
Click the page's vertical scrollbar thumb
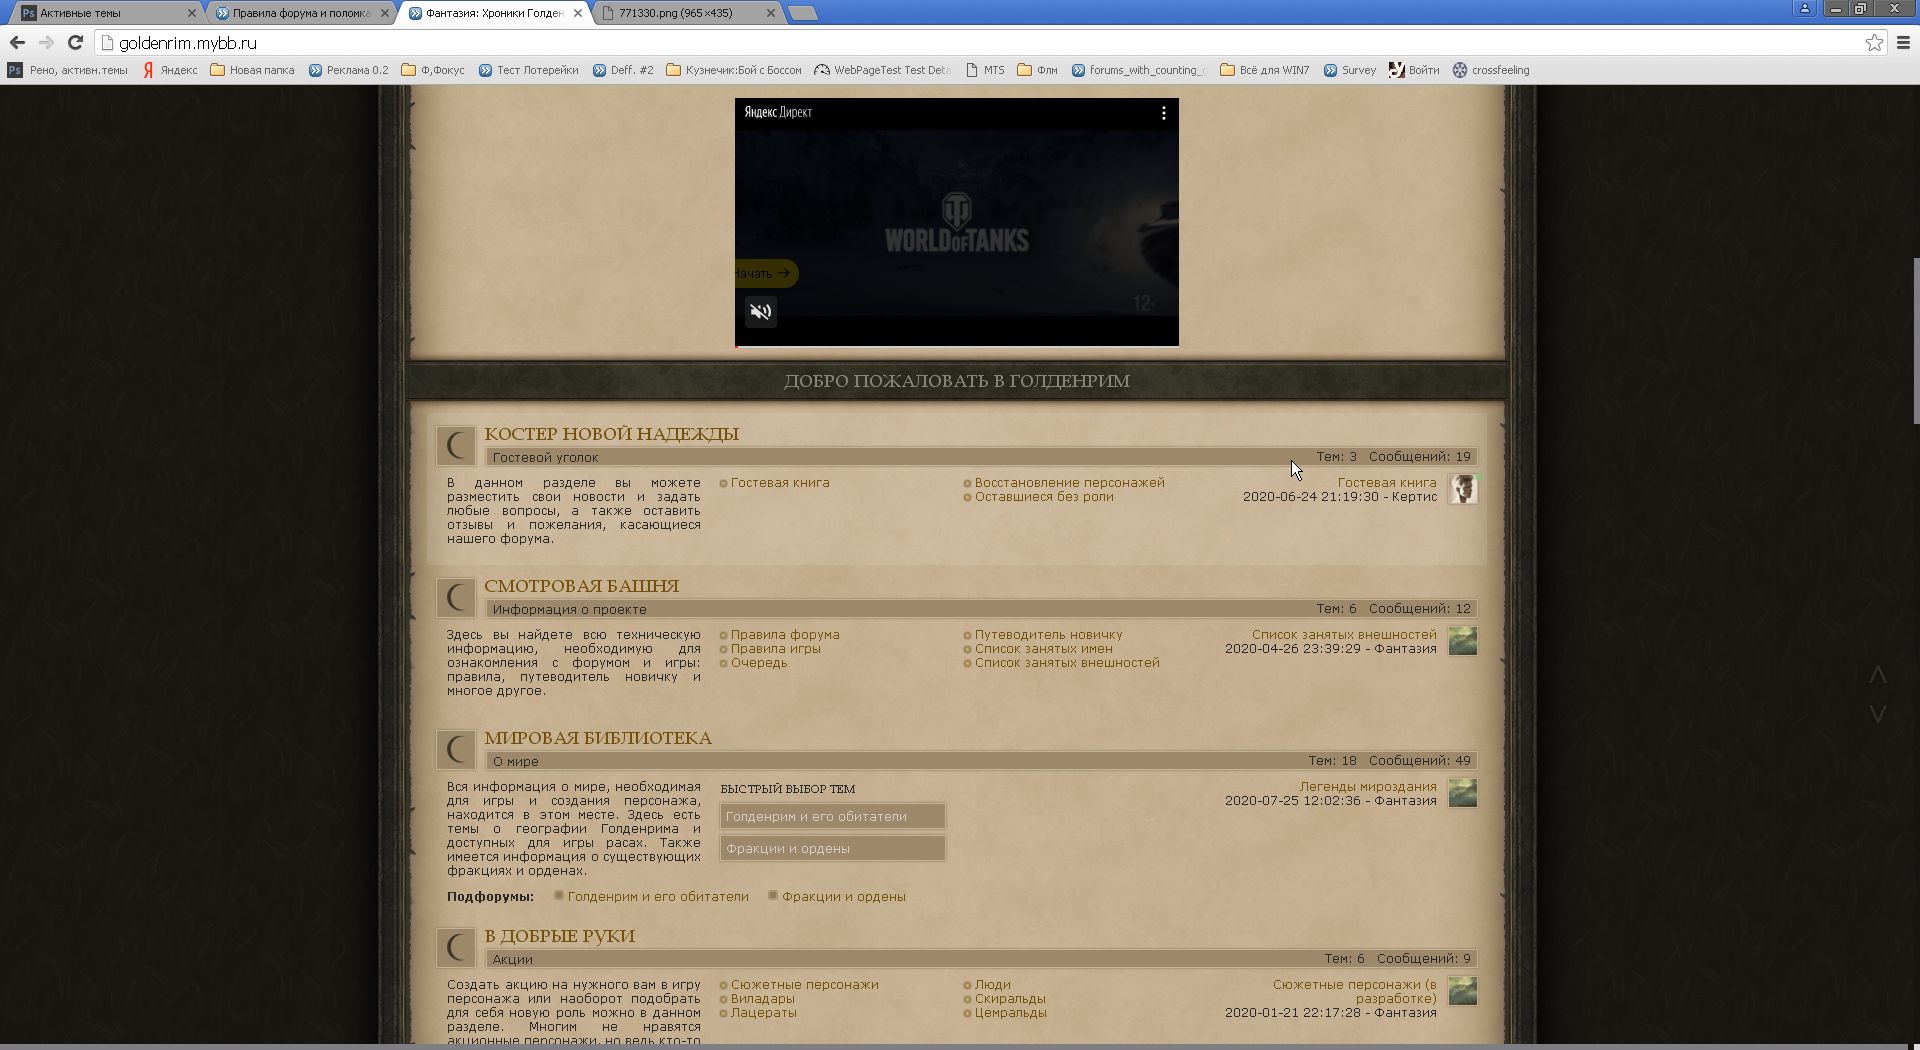(x=1914, y=341)
